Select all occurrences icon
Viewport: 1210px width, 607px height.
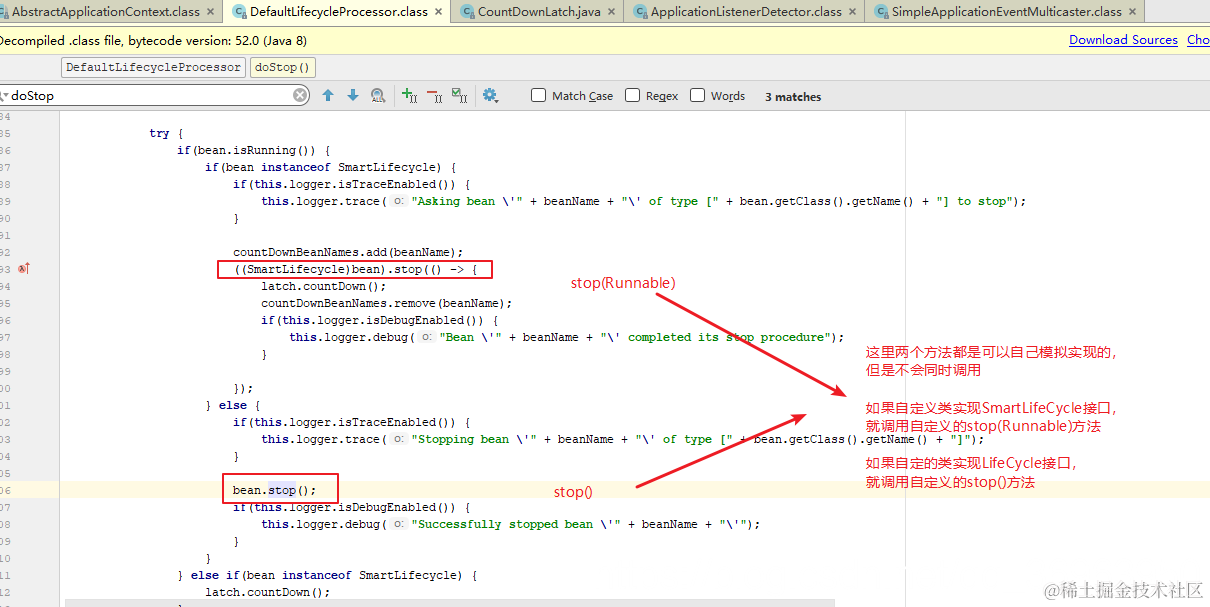(x=459, y=95)
